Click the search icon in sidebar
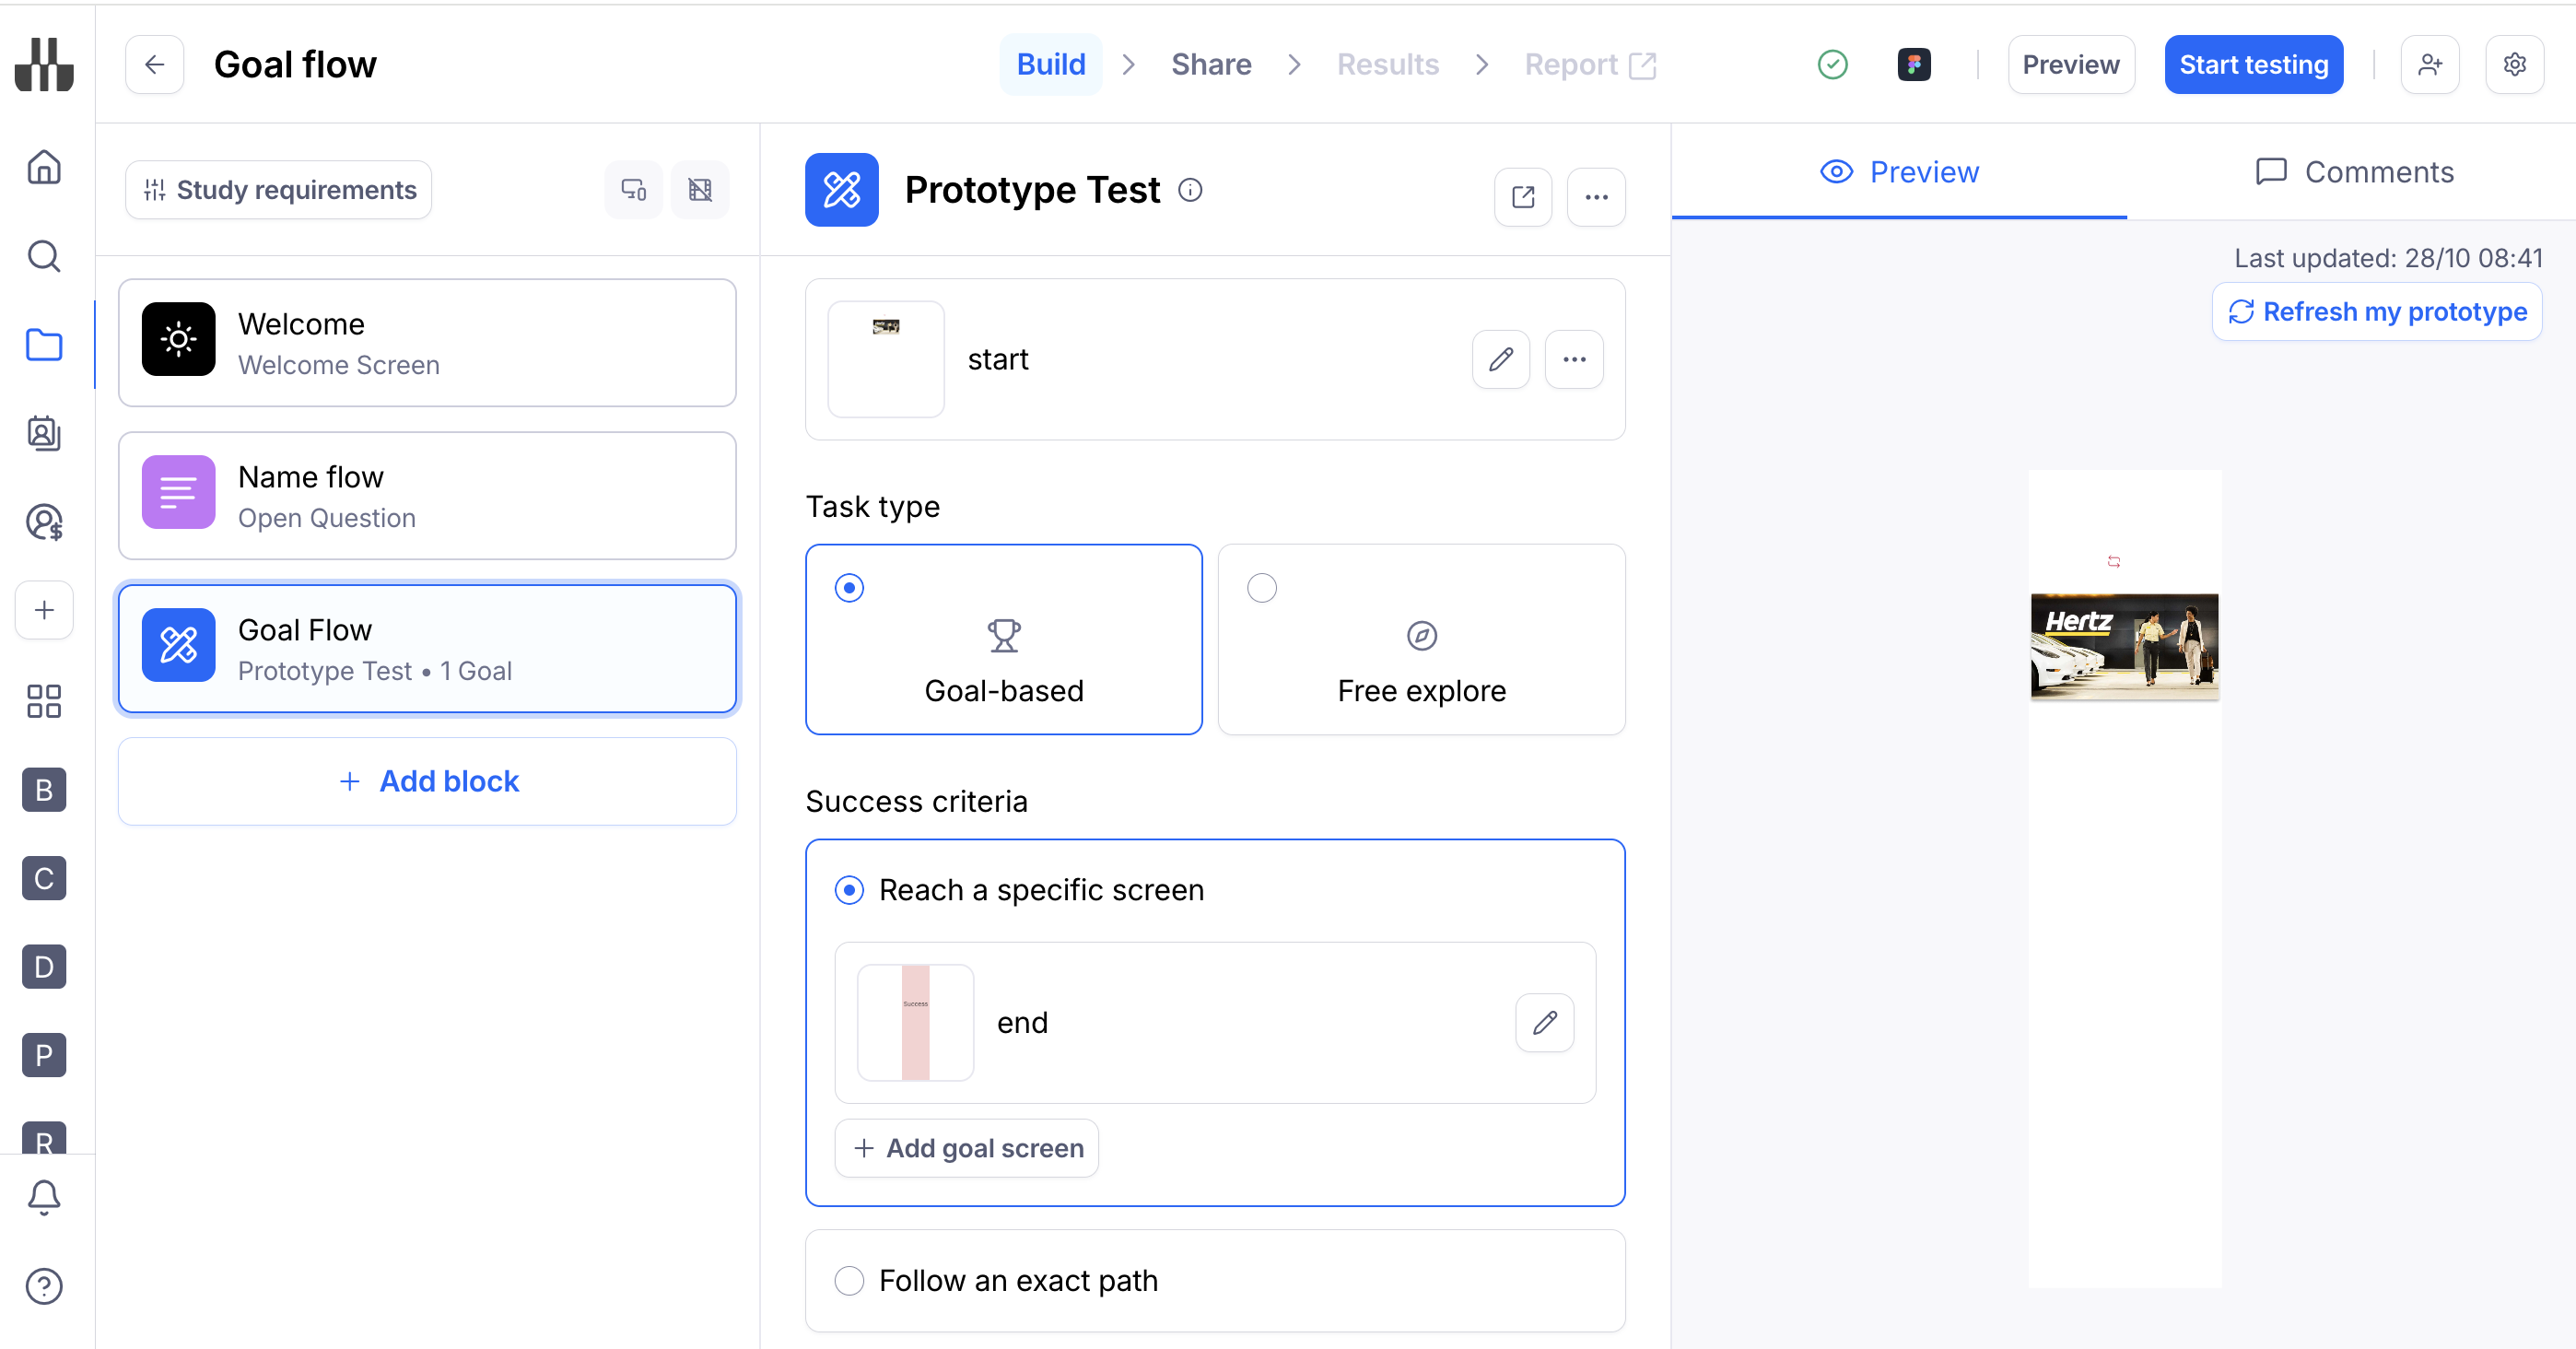Viewport: 2576px width, 1349px height. coord(44,256)
